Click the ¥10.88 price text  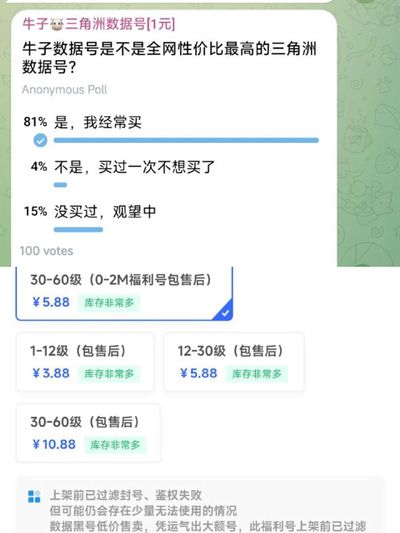(x=54, y=444)
